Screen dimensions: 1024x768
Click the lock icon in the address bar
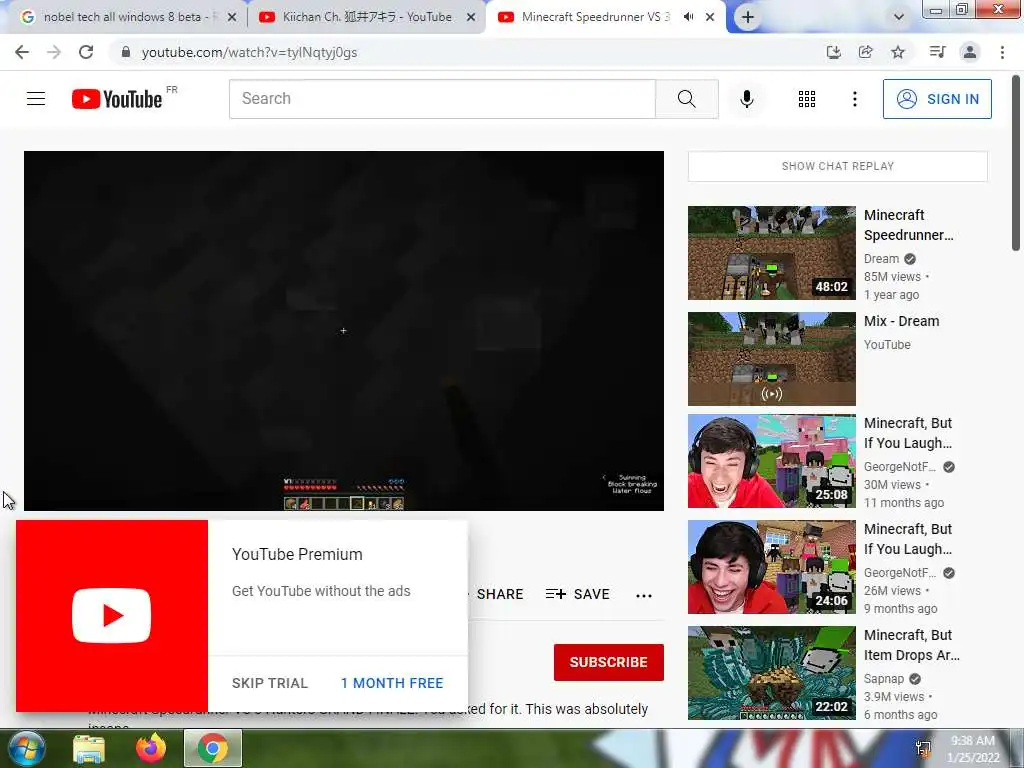pos(126,52)
